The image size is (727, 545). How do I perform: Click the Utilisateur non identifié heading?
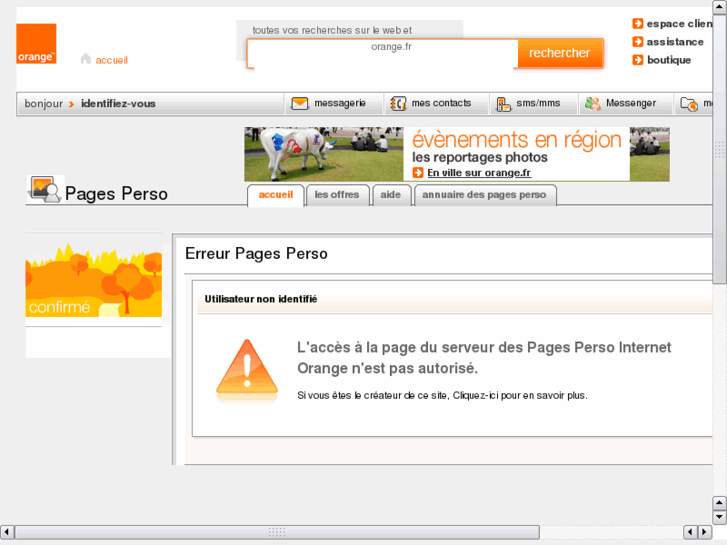point(261,299)
